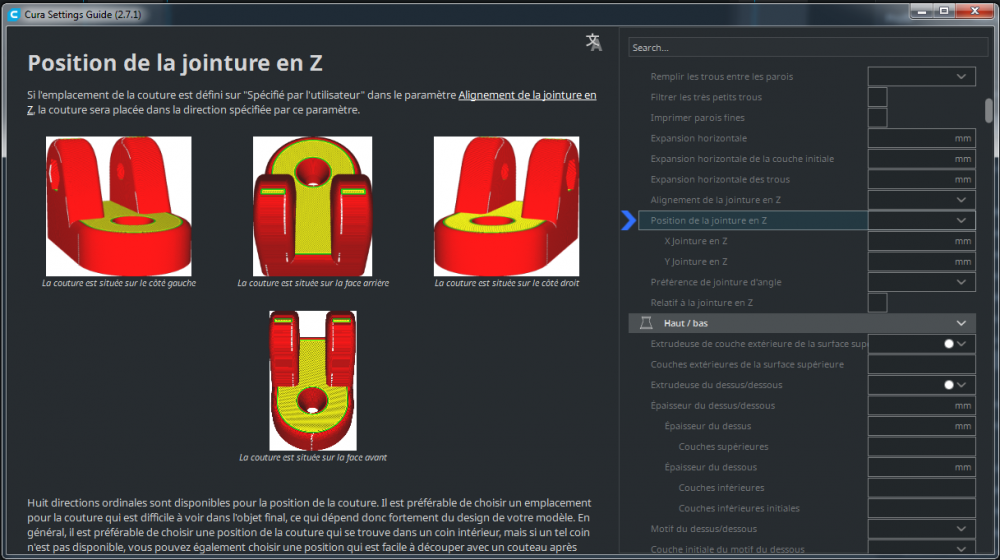This screenshot has height=560, width=1000.
Task: Enable Imprimer parois fines checkbox
Action: pyautogui.click(x=878, y=117)
